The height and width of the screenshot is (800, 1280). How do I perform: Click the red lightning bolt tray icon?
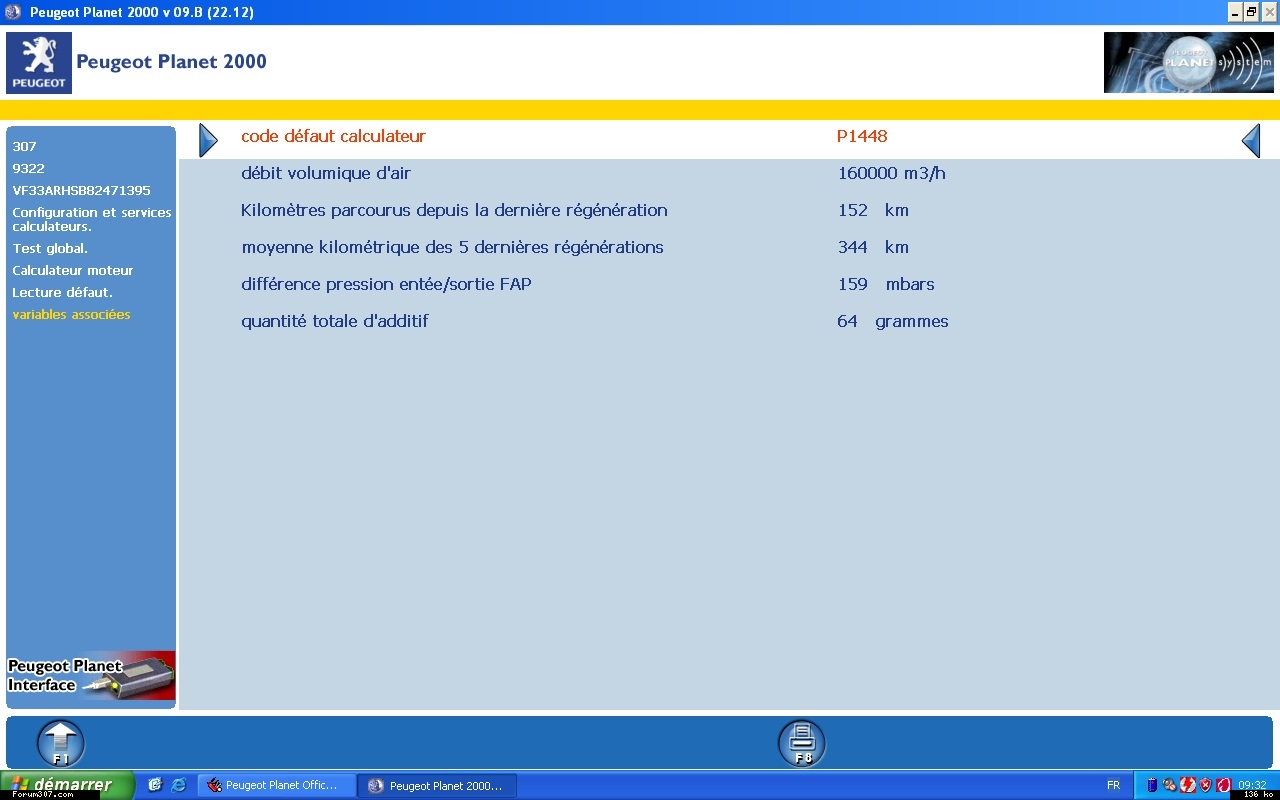[1188, 785]
